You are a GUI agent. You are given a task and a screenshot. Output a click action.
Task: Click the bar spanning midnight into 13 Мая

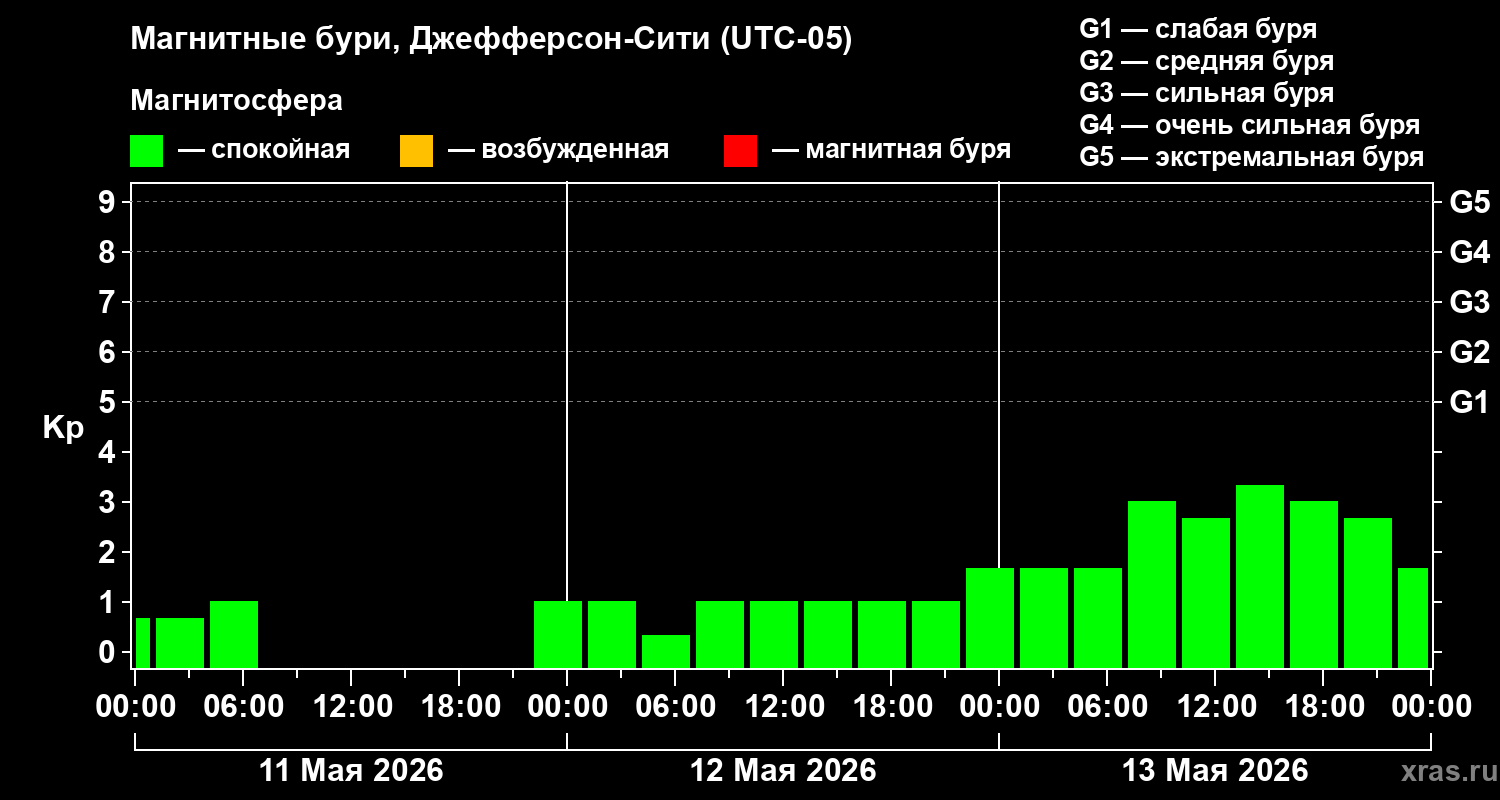[990, 617]
